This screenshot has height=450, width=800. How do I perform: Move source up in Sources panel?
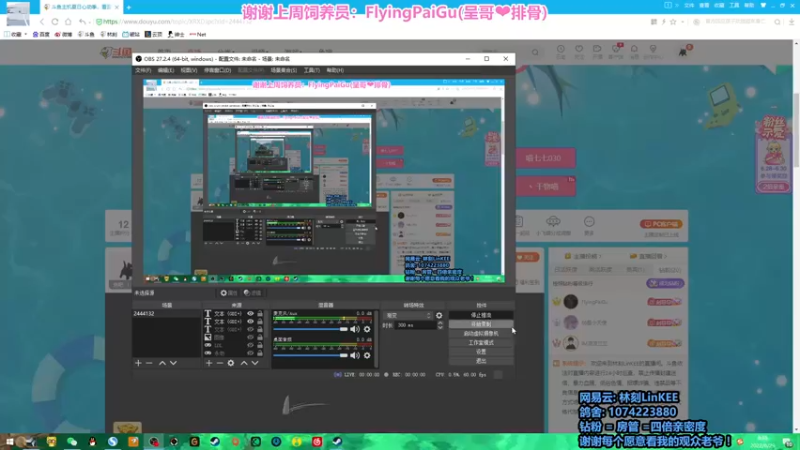(x=244, y=363)
